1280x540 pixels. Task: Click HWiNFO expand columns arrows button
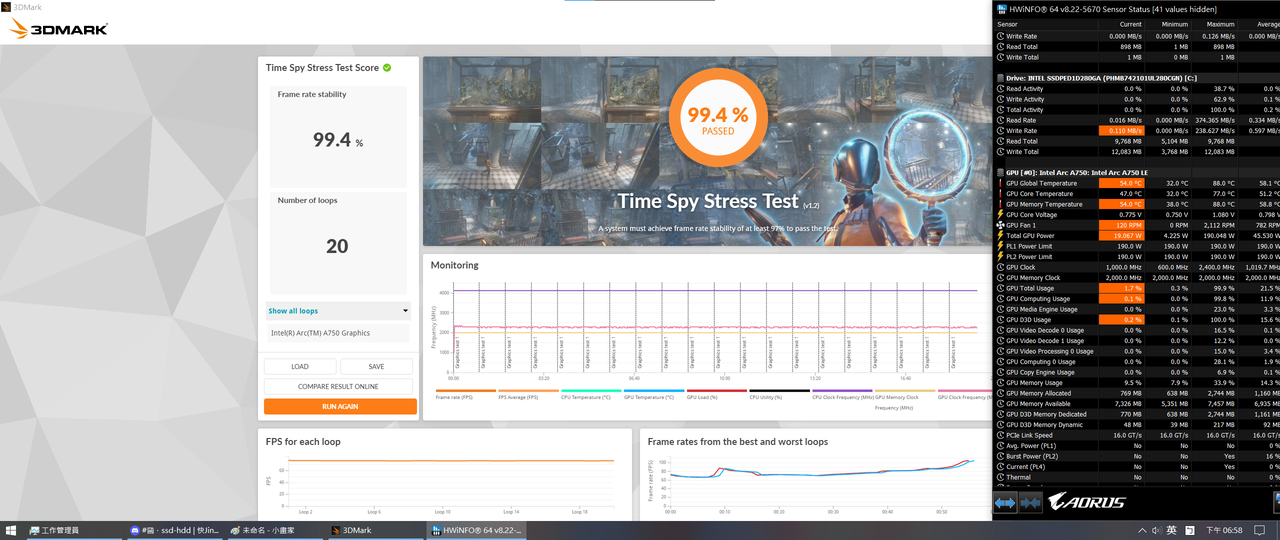1006,502
